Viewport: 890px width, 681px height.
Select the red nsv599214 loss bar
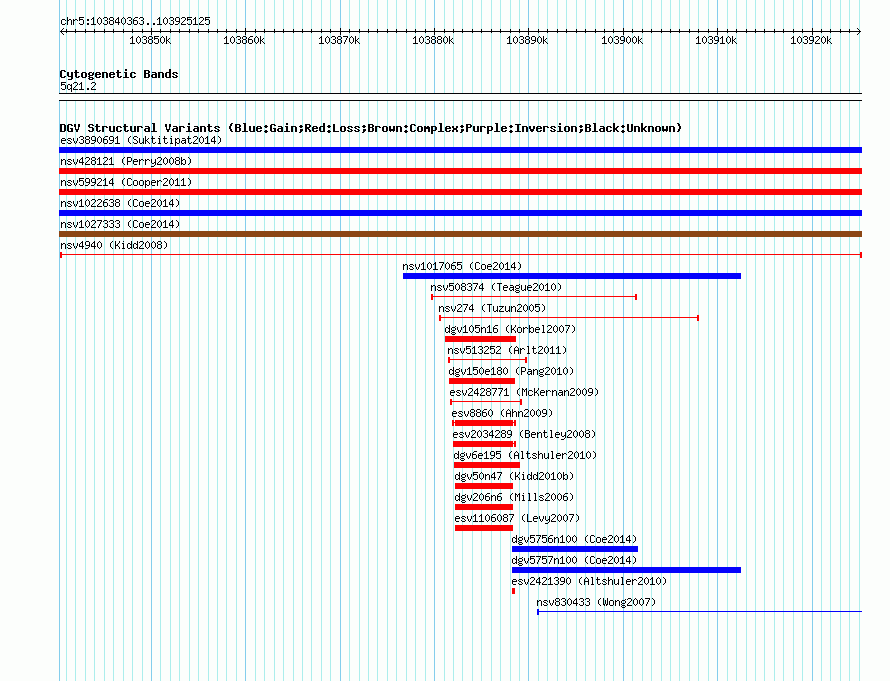(460, 192)
